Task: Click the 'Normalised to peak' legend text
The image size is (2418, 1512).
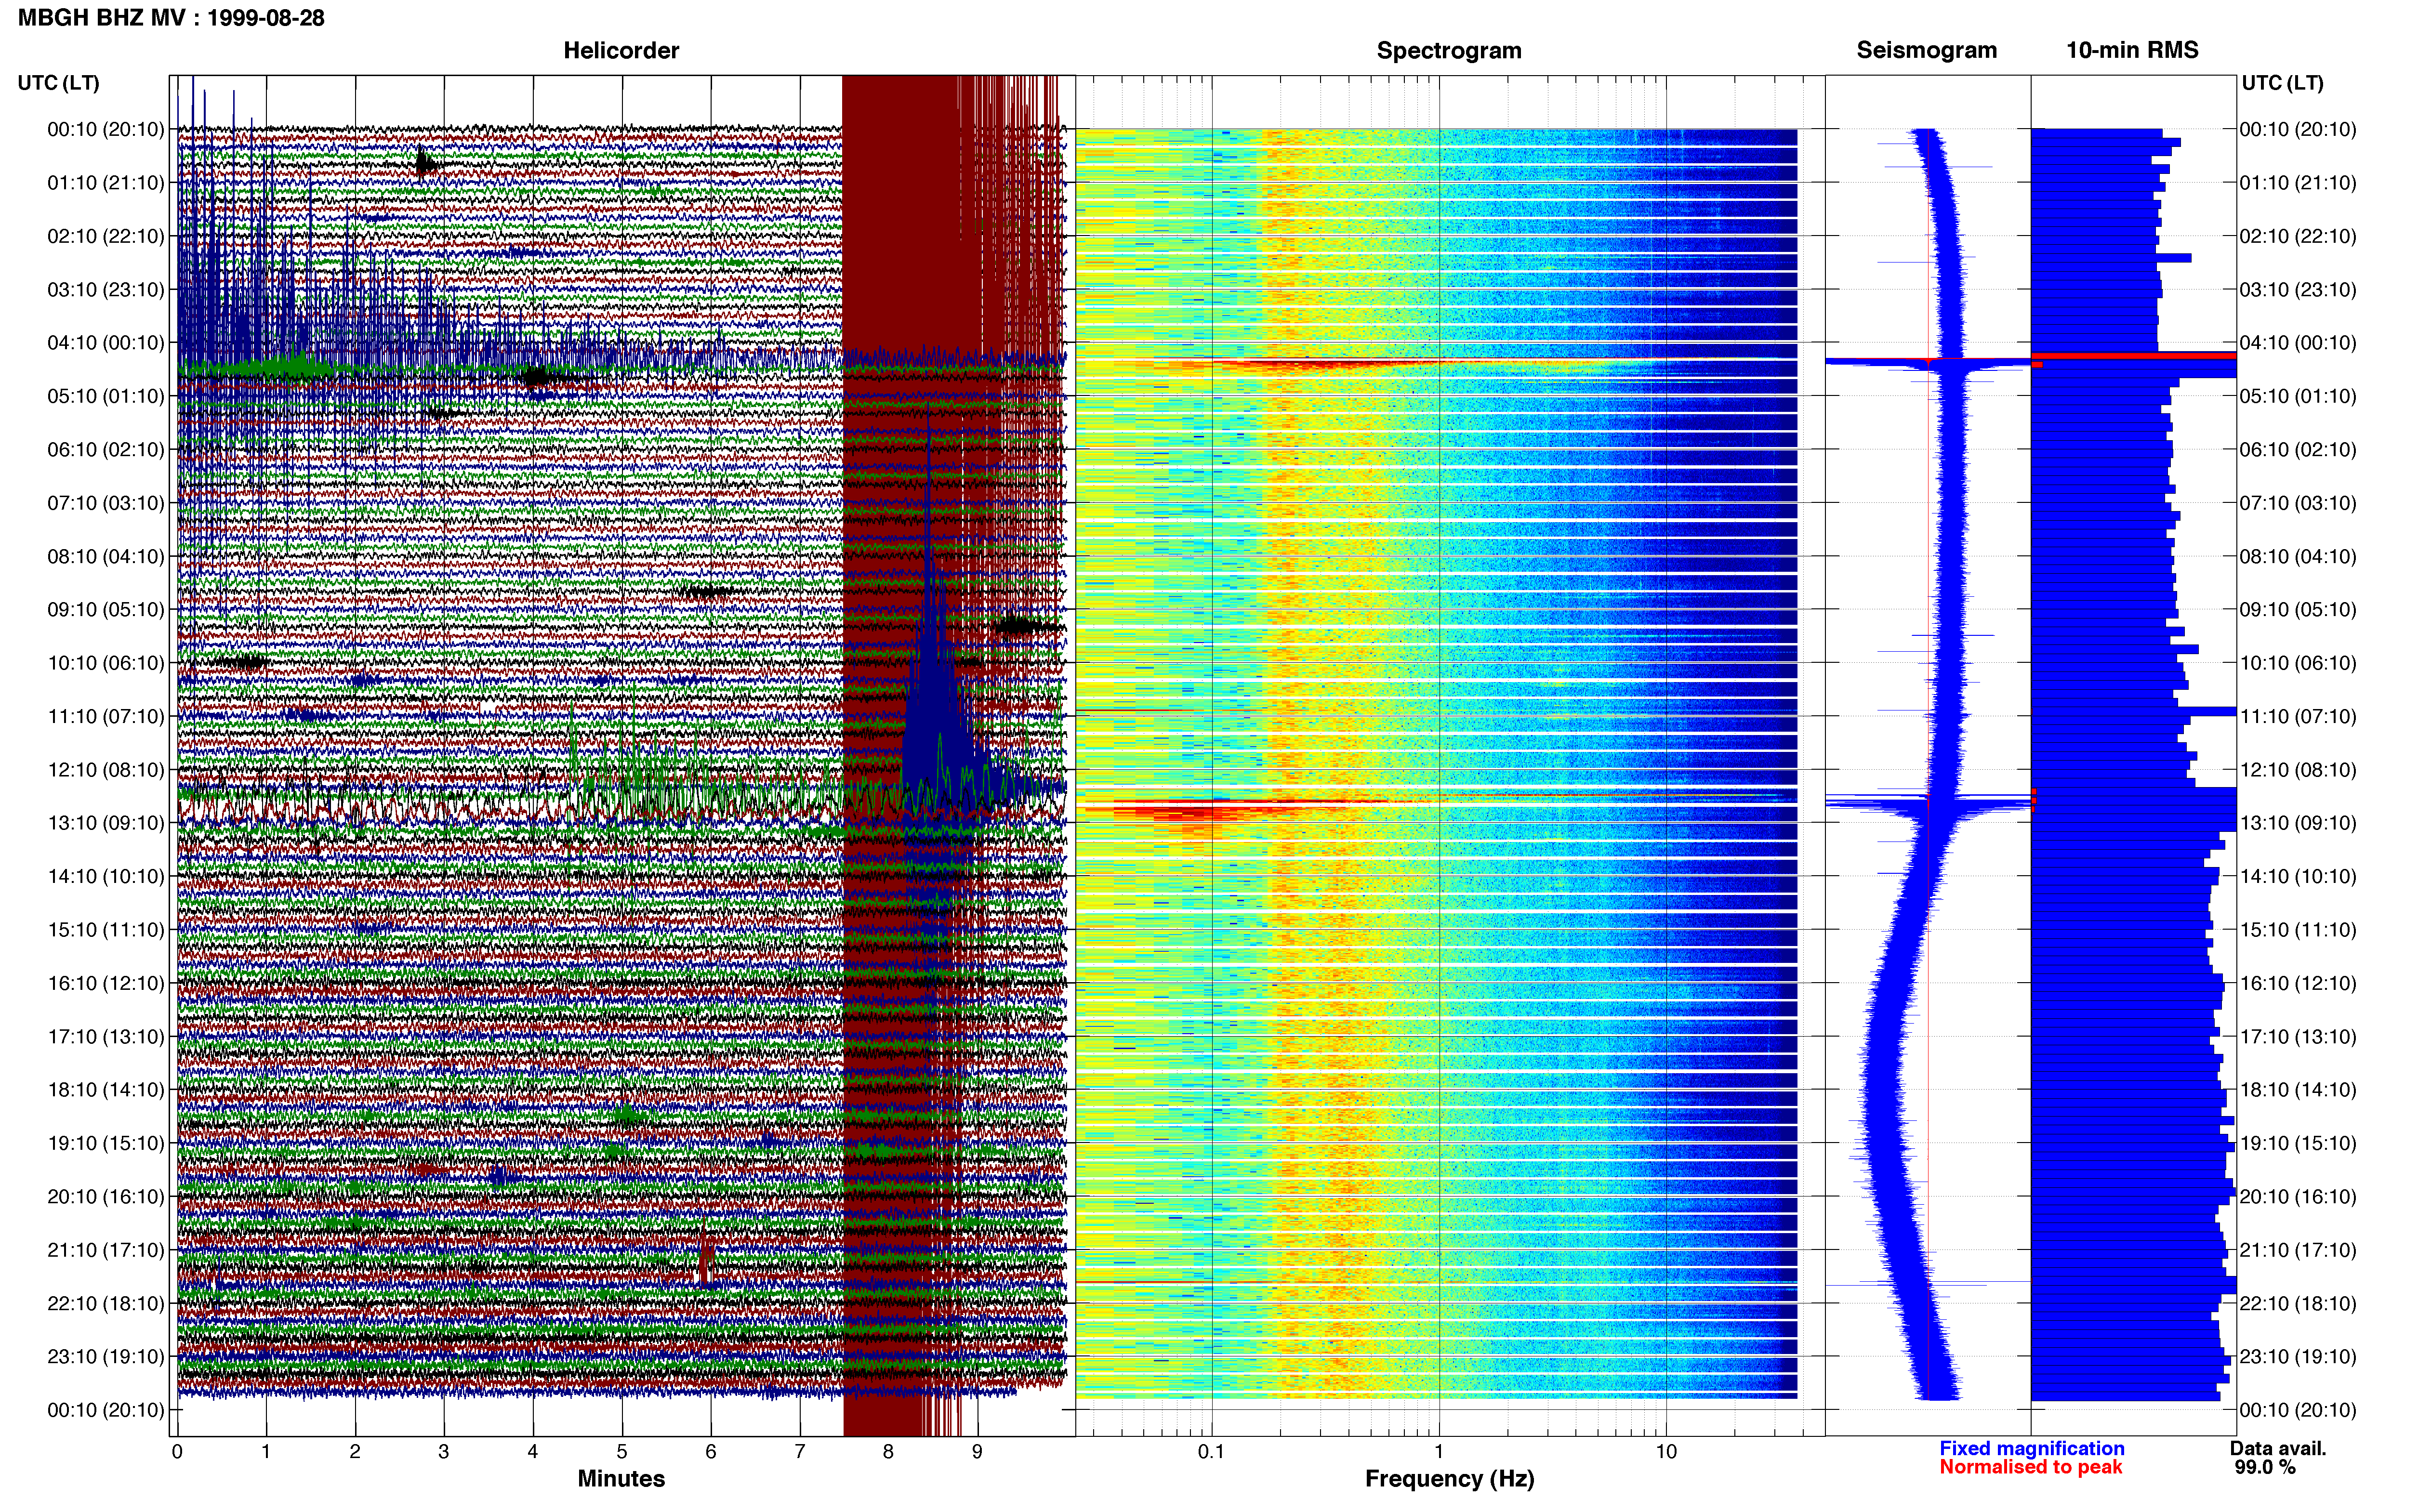Action: (2030, 1467)
